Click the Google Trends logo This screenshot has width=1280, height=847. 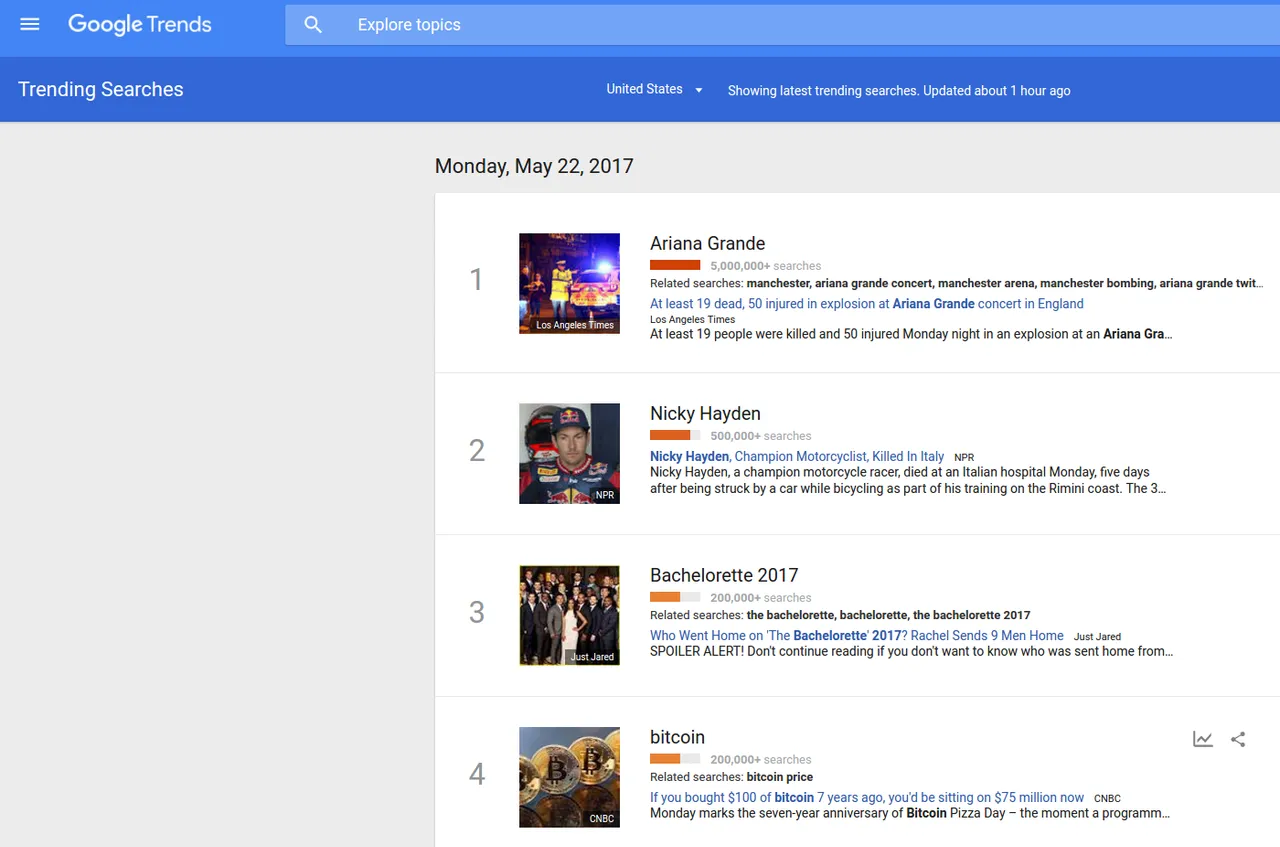[140, 25]
